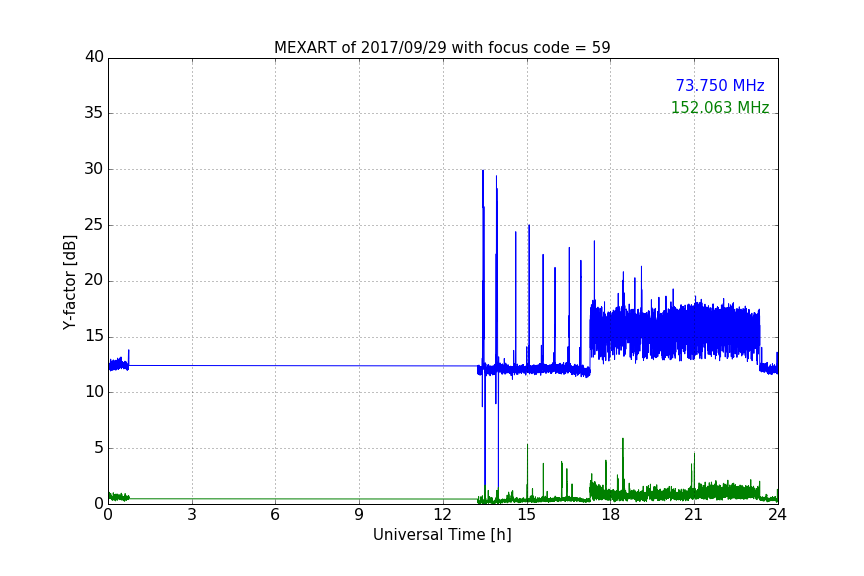Screen dimensions: 864x576
Task: Click the y-axis tick label 30
Action: point(94,169)
